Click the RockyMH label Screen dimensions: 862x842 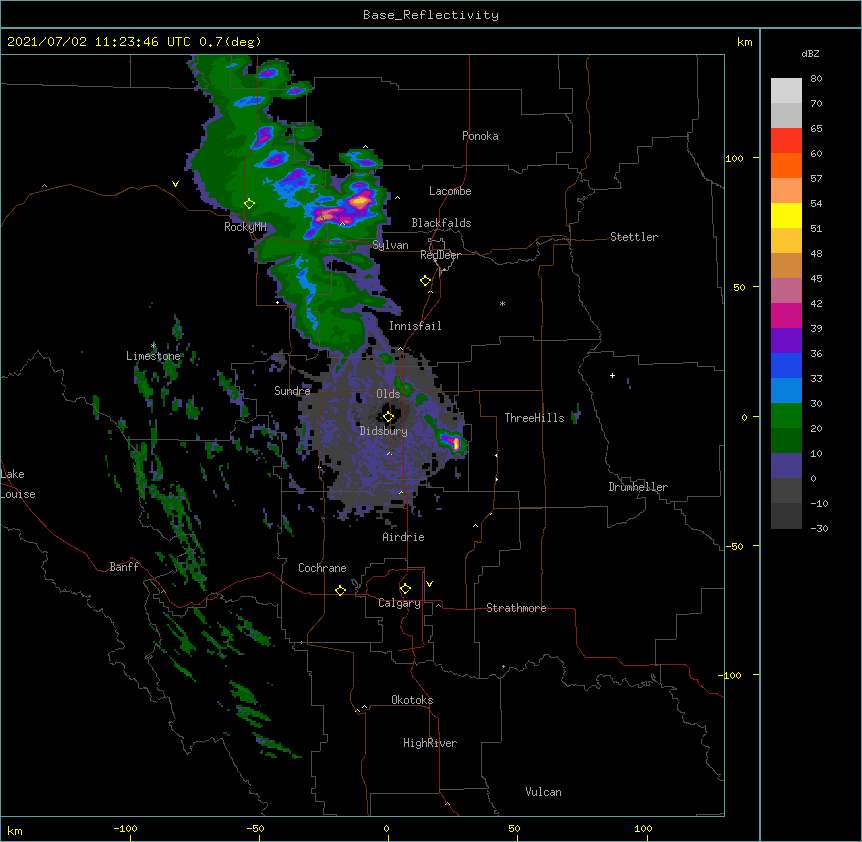[x=245, y=227]
